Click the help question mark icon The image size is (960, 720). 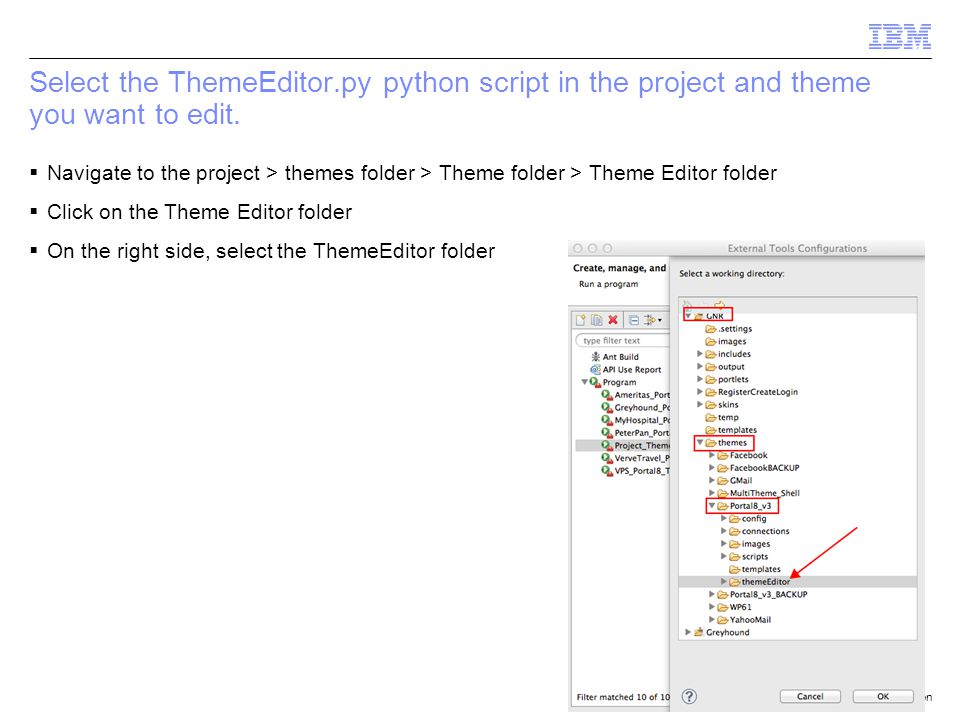coord(689,697)
